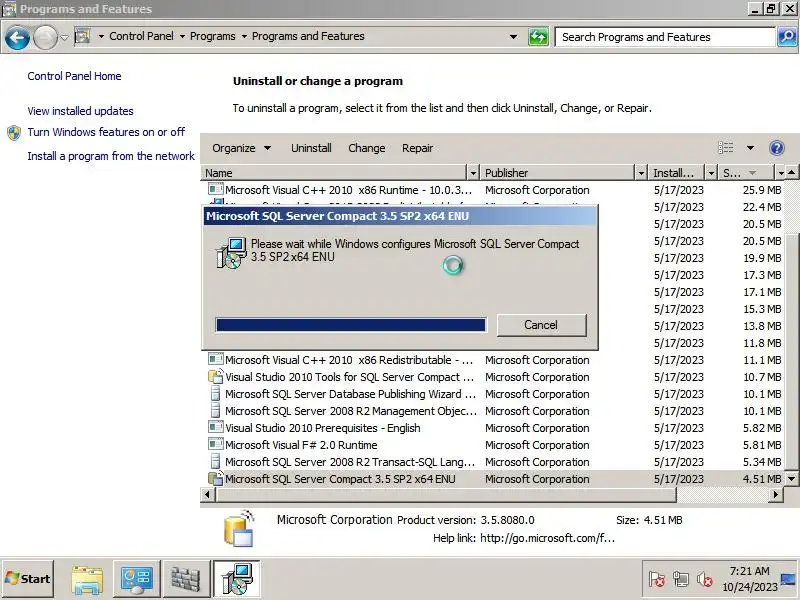The width and height of the screenshot is (800, 600).
Task: Click the Change toolbar button
Action: point(366,148)
